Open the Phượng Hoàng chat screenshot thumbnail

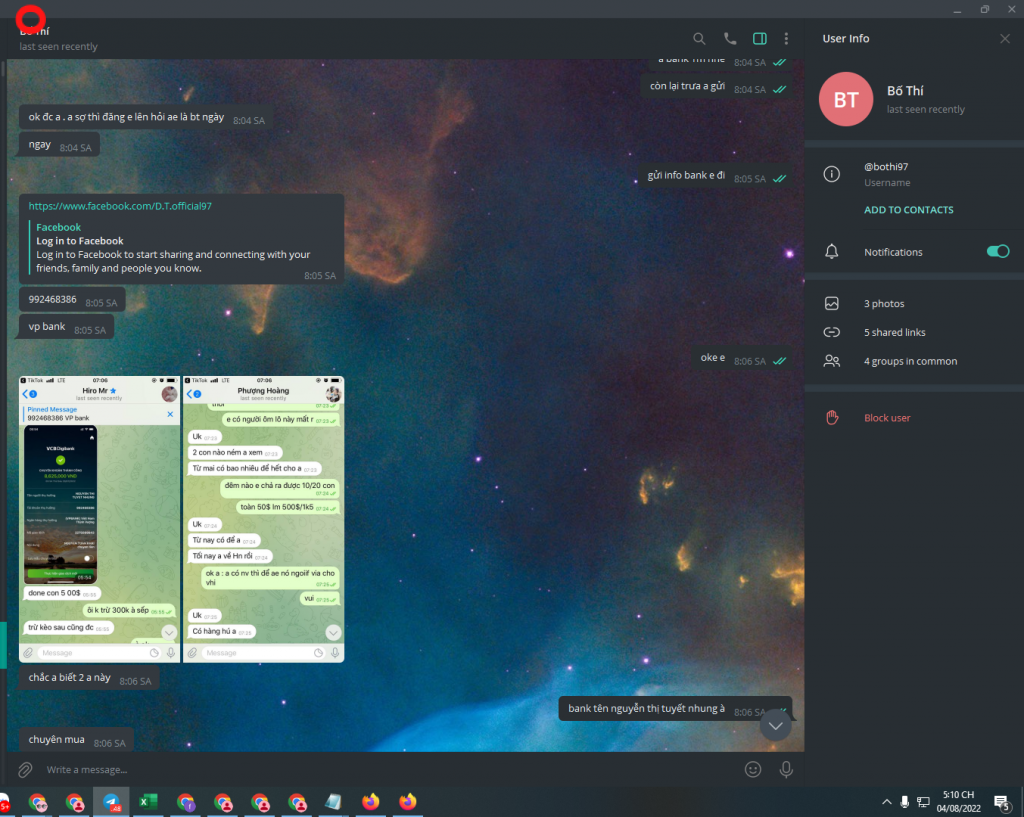pos(263,519)
